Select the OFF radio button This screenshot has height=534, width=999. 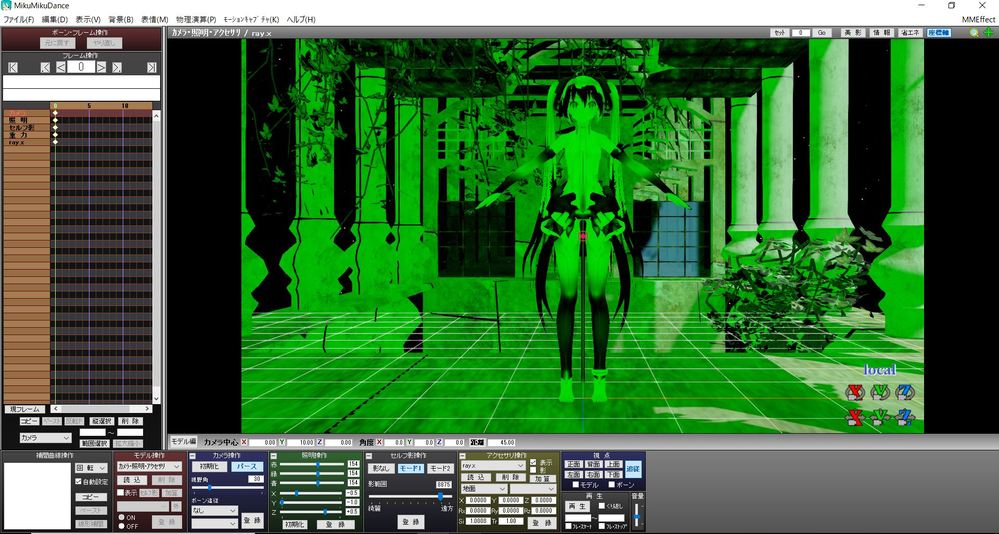pos(122,526)
